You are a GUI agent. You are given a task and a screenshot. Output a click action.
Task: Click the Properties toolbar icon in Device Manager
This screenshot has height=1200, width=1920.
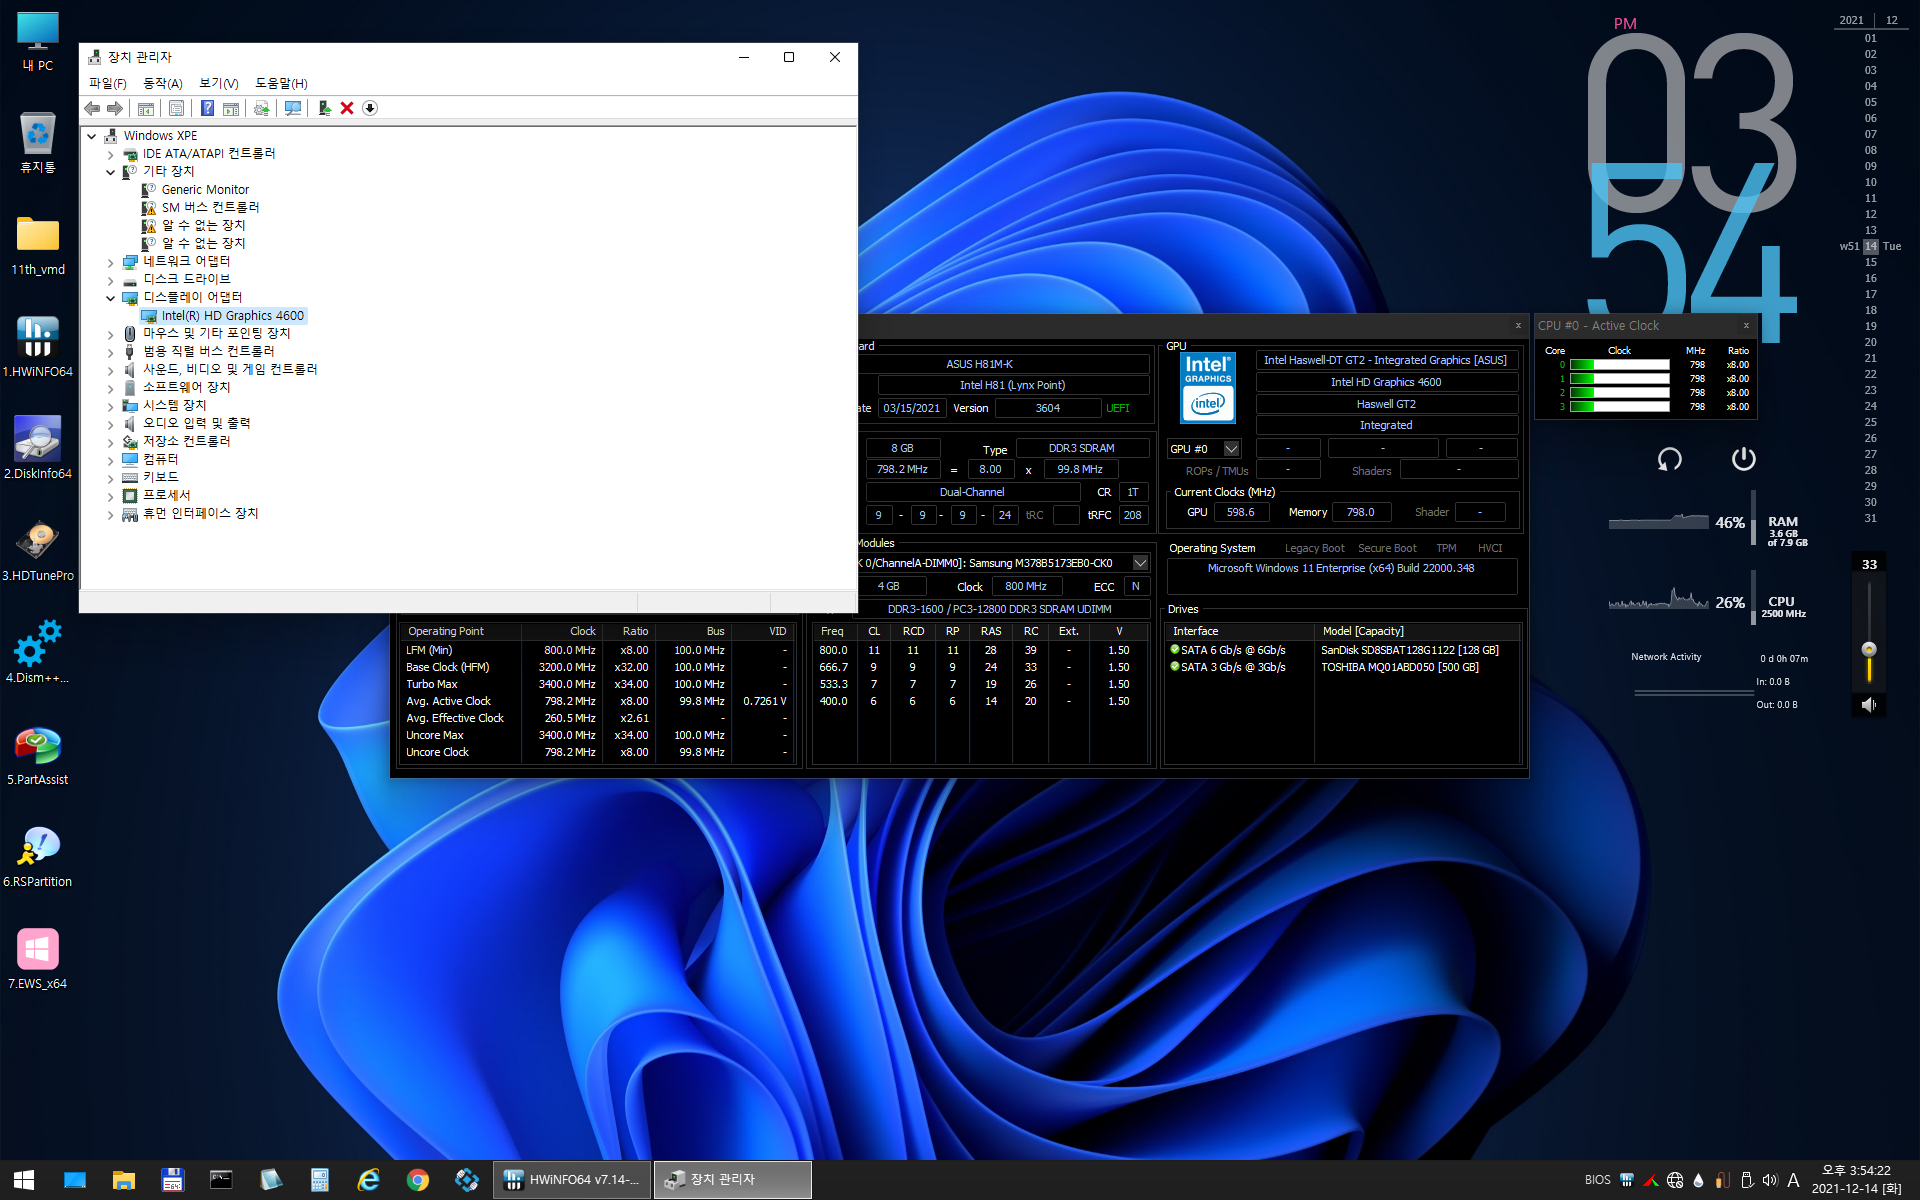click(x=177, y=108)
